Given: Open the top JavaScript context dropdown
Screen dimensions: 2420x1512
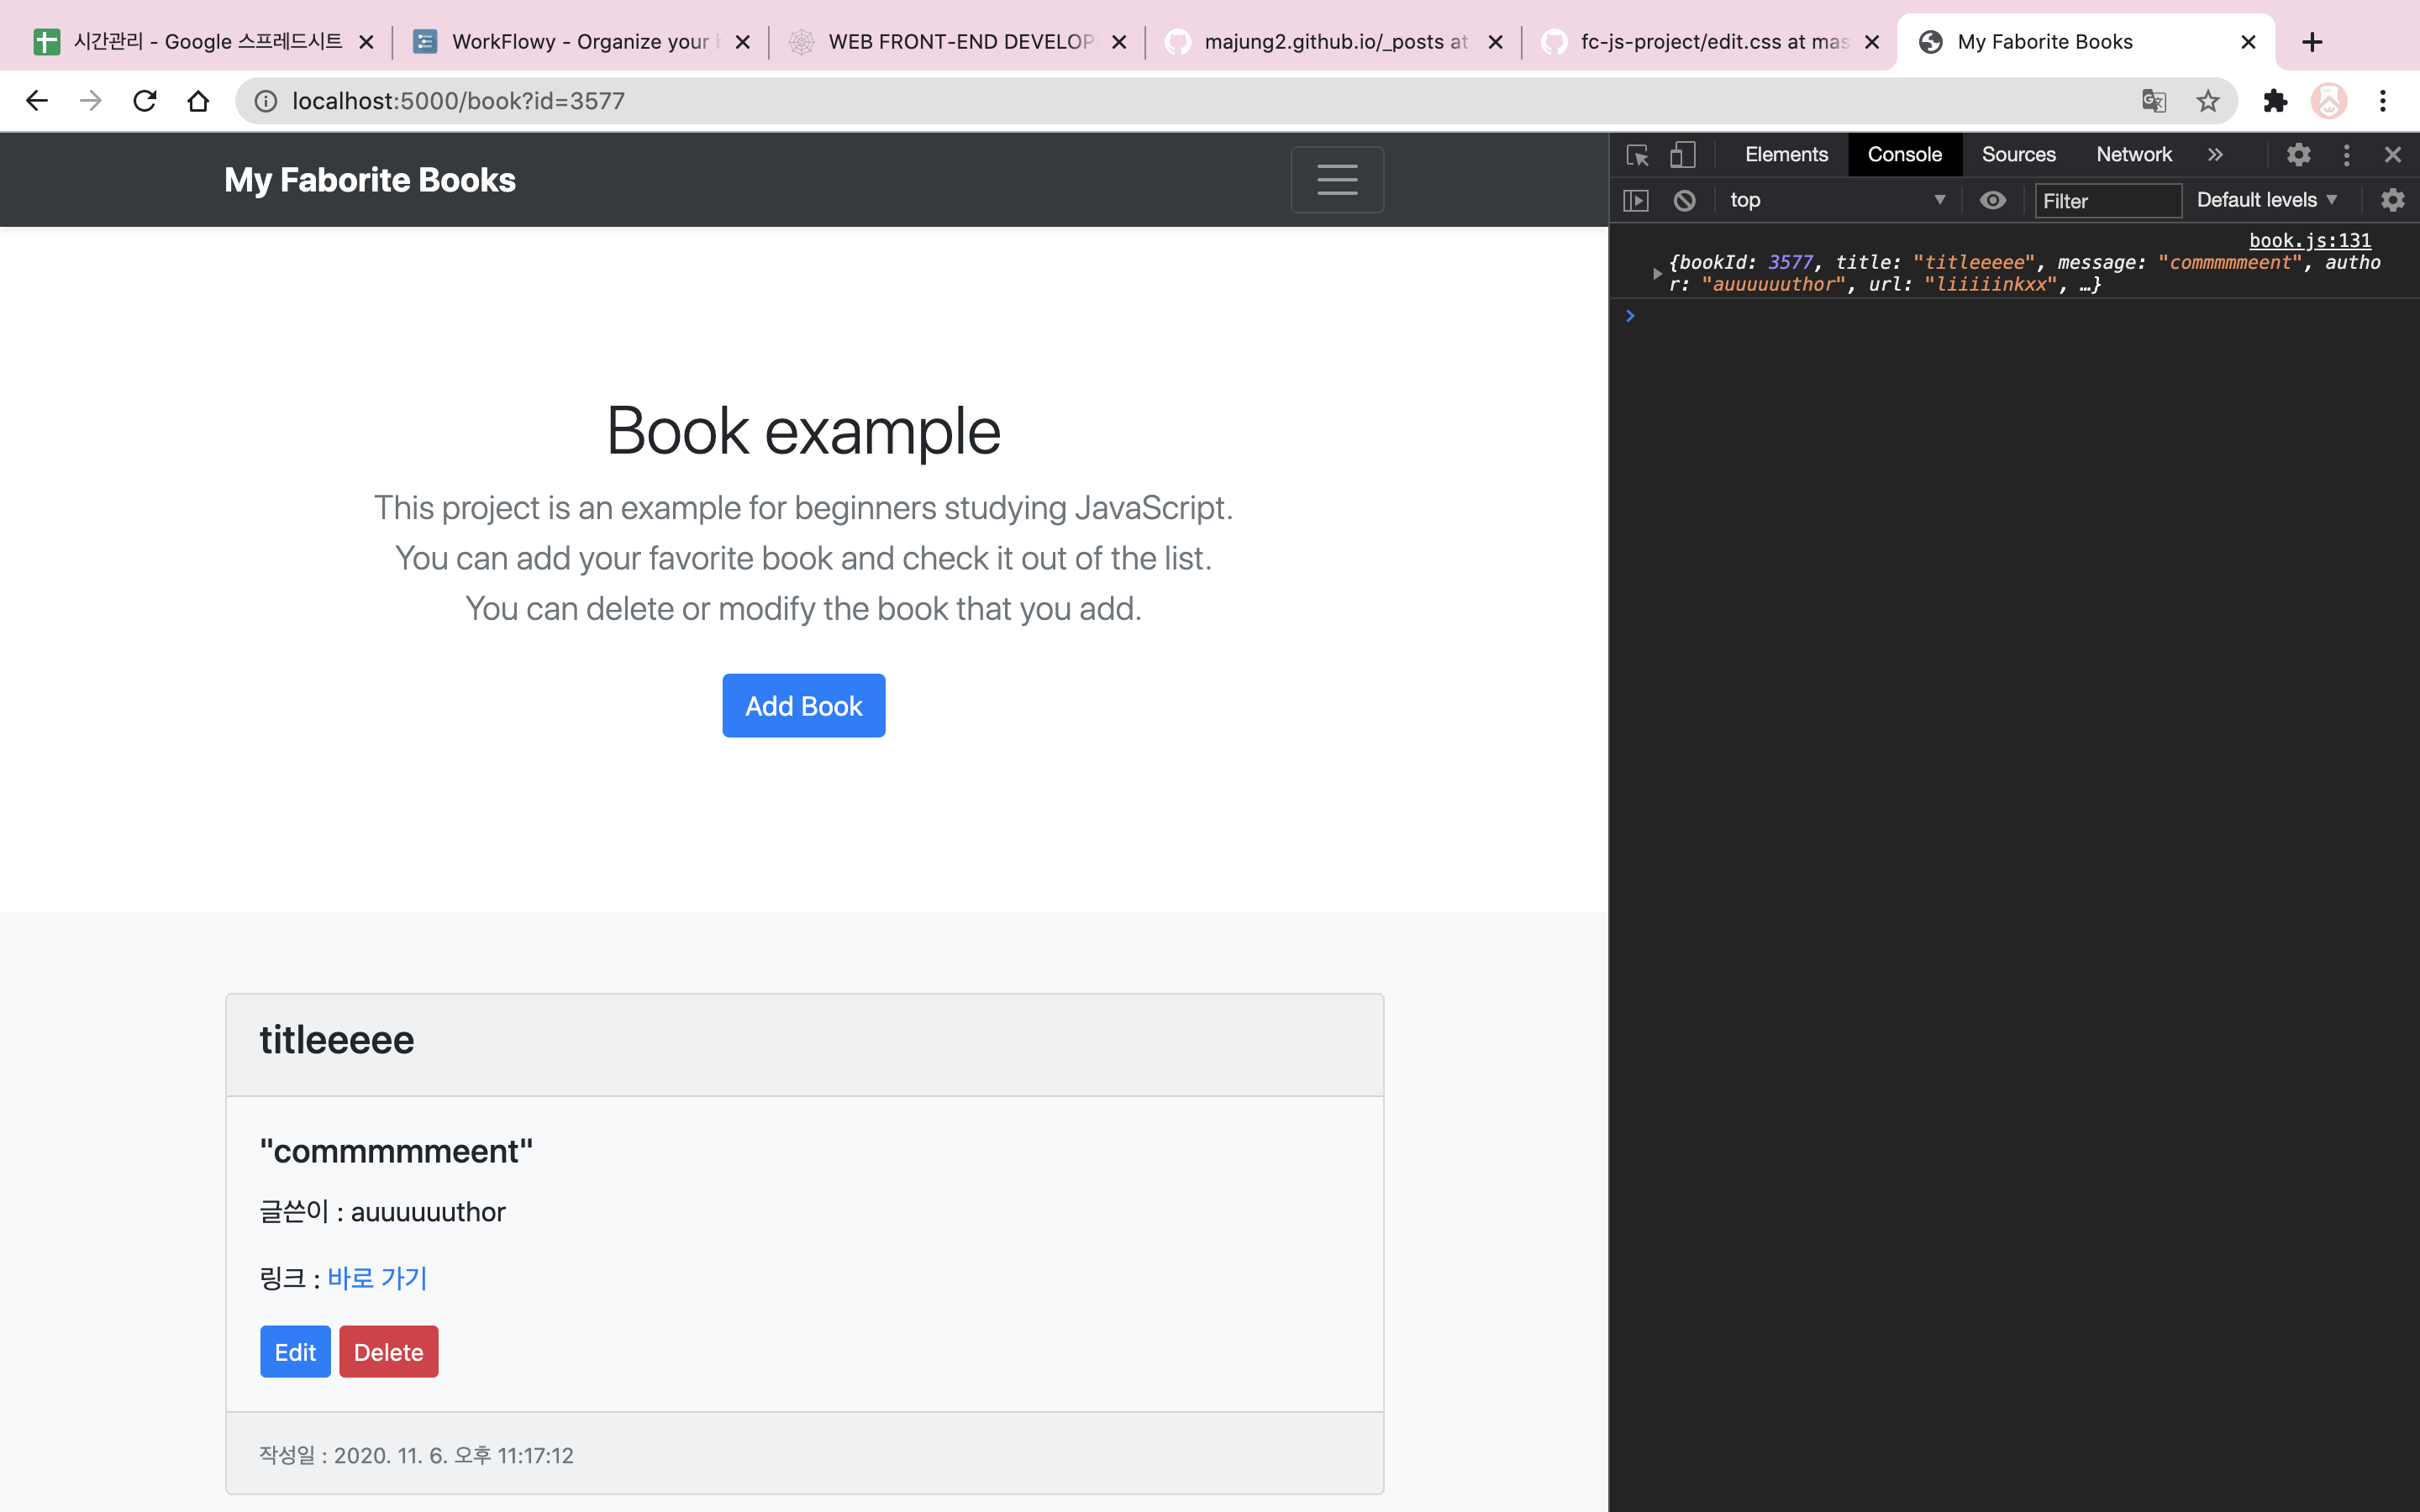Looking at the screenshot, I should 1837,200.
